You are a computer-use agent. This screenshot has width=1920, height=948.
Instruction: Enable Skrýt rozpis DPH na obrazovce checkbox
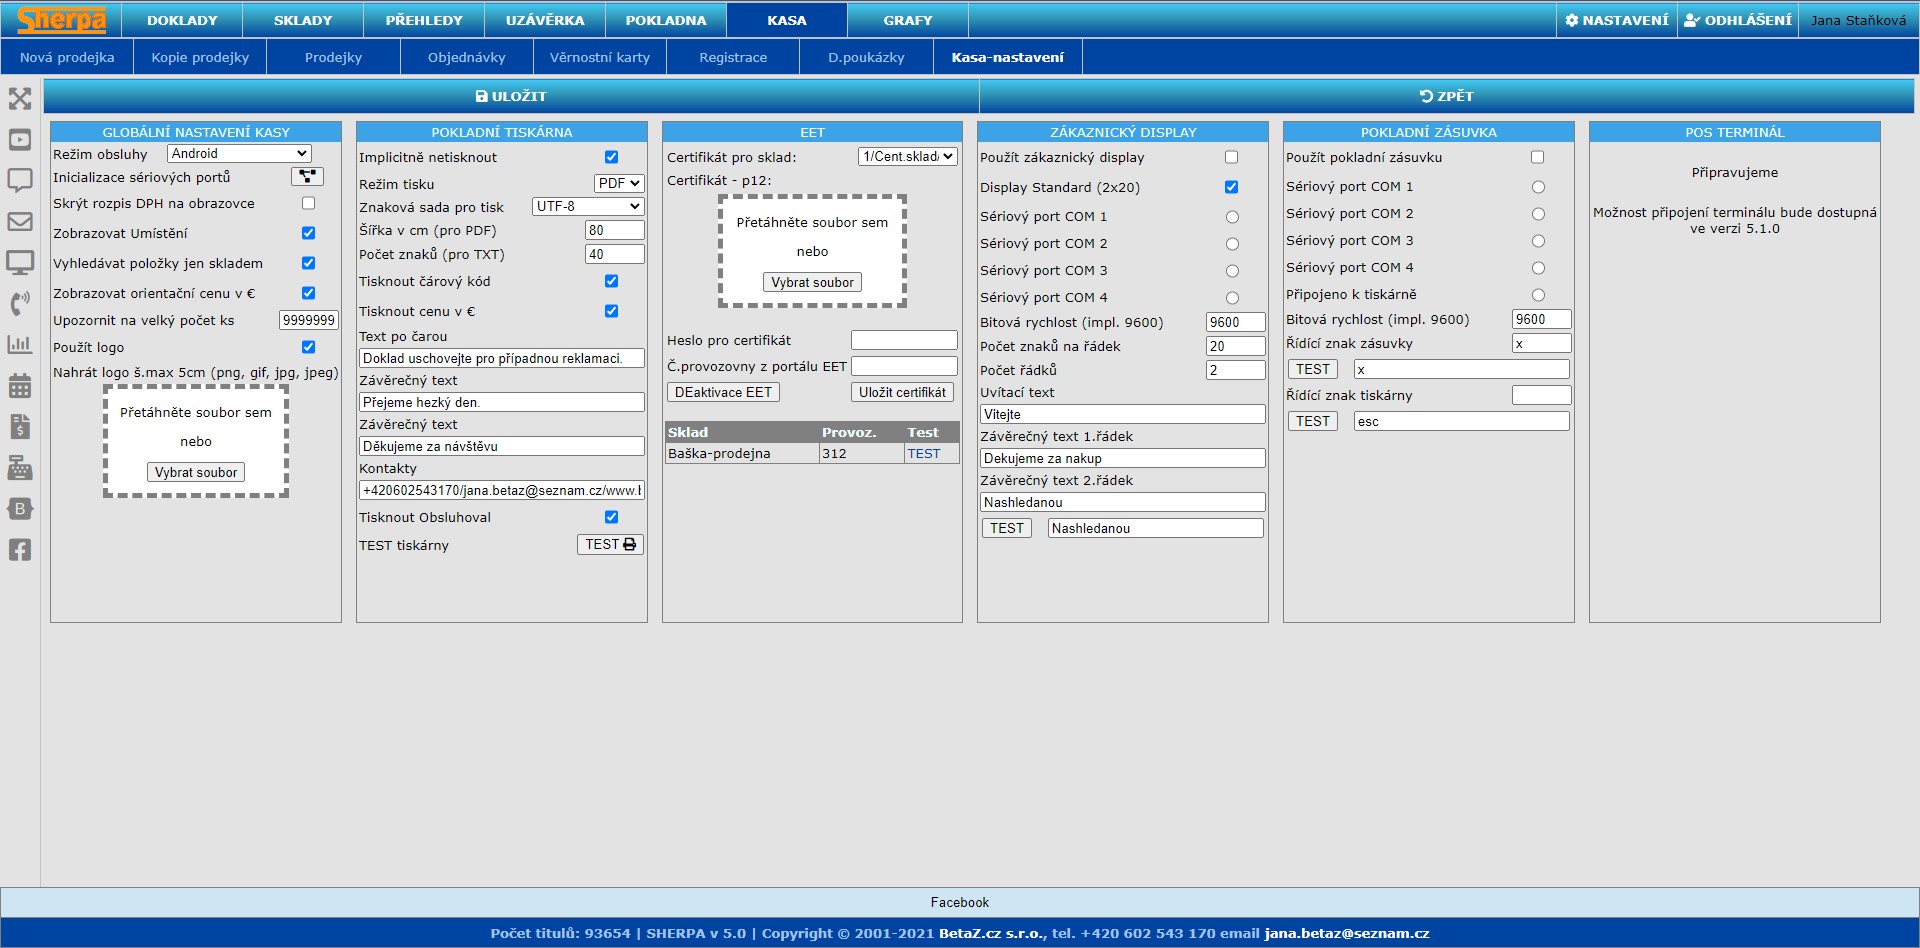pyautogui.click(x=308, y=203)
